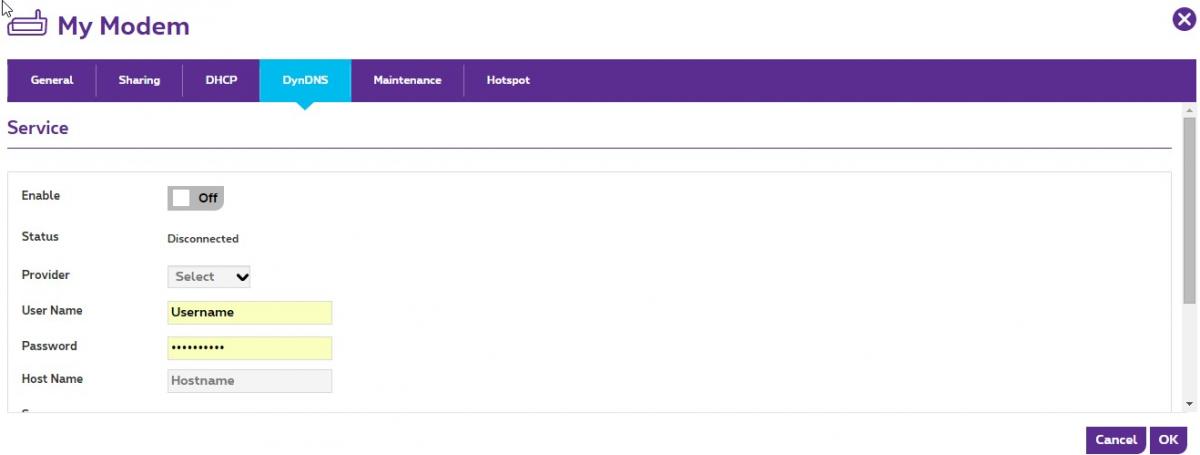Open the Maintenance tab
Image resolution: width=1200 pixels, height=455 pixels.
click(407, 80)
